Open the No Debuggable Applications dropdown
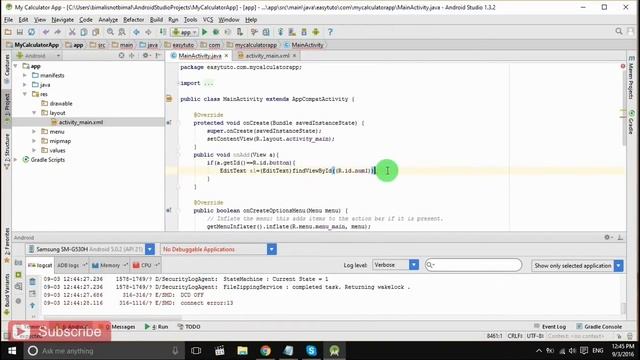Image resolution: width=640 pixels, height=360 pixels. point(218,249)
